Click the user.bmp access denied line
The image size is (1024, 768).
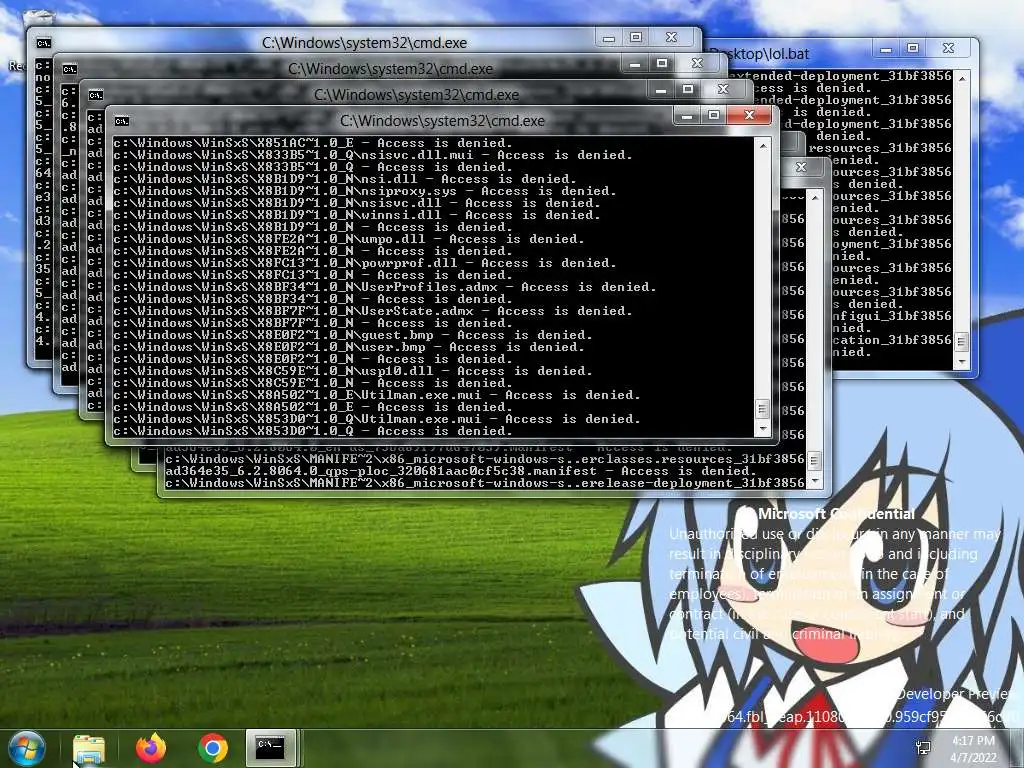(x=348, y=347)
